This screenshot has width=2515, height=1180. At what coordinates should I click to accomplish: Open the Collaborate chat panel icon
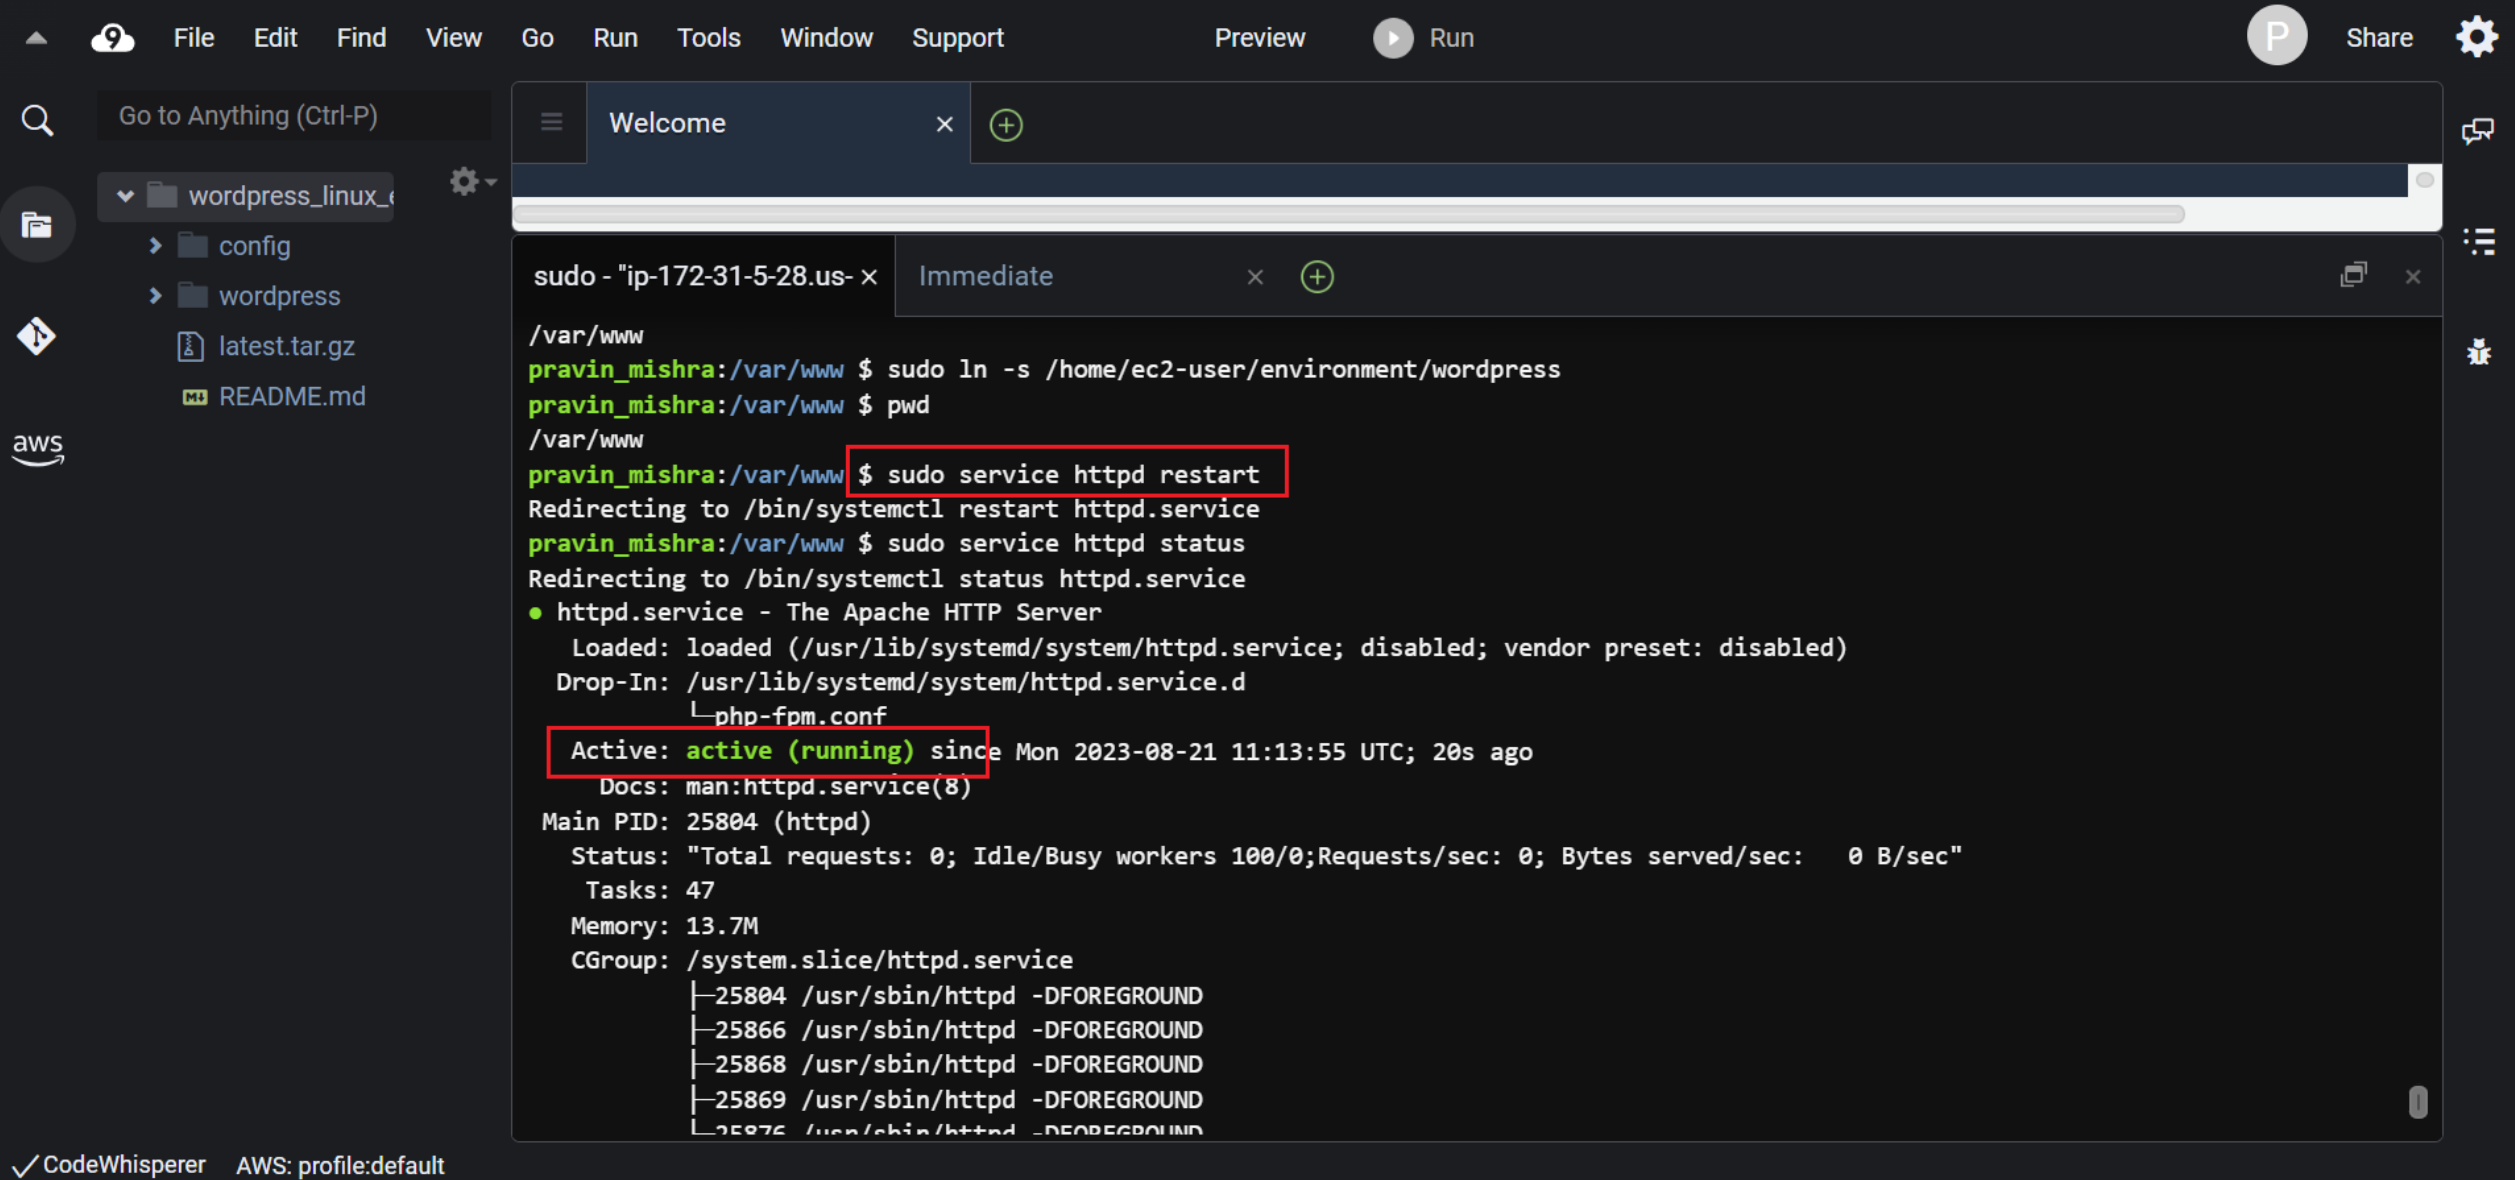2477,131
